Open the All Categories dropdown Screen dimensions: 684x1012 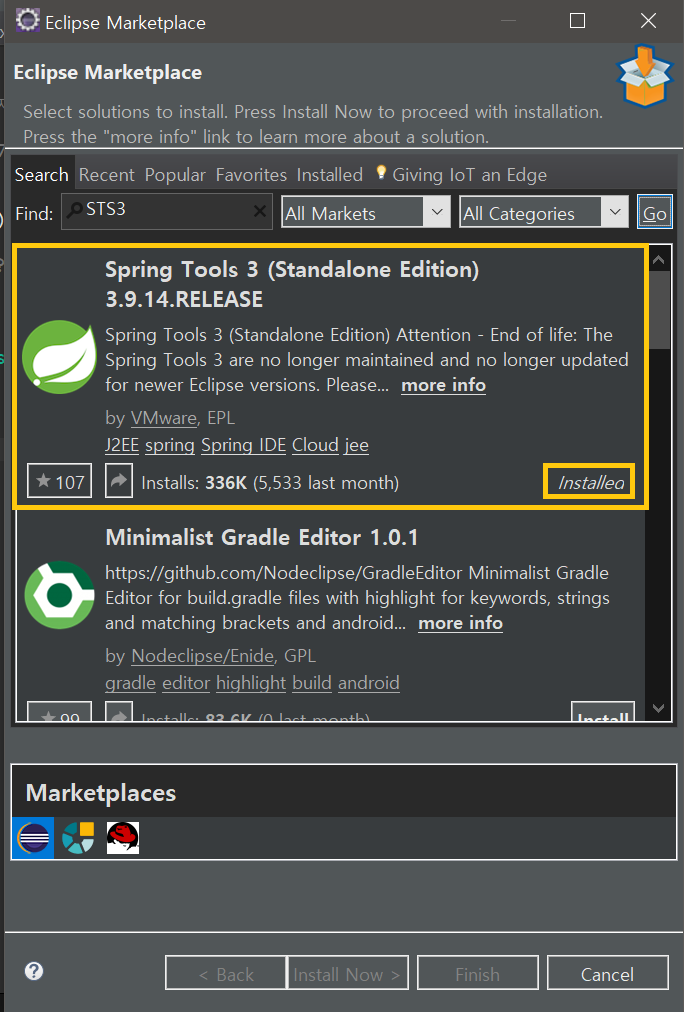coord(544,212)
